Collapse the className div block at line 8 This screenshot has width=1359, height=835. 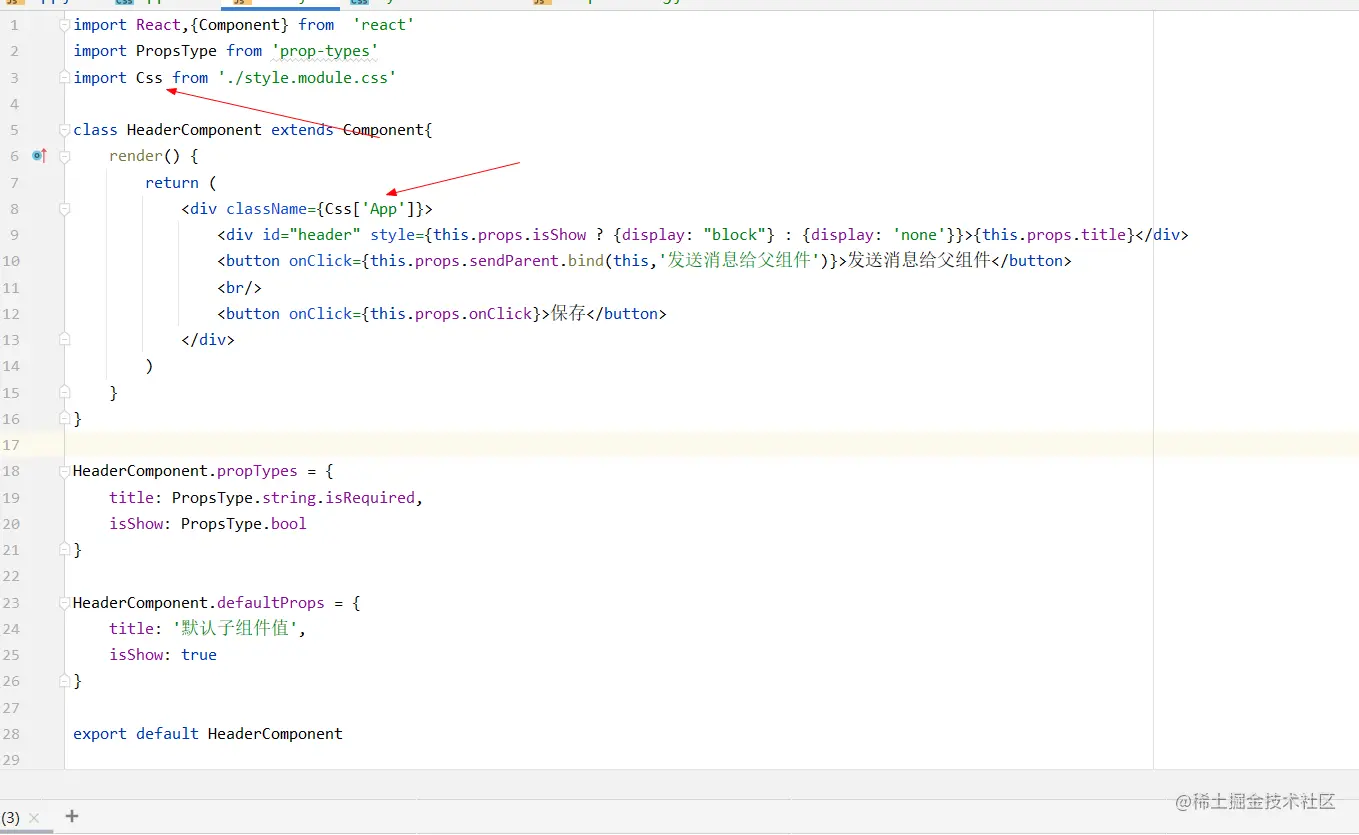click(65, 209)
